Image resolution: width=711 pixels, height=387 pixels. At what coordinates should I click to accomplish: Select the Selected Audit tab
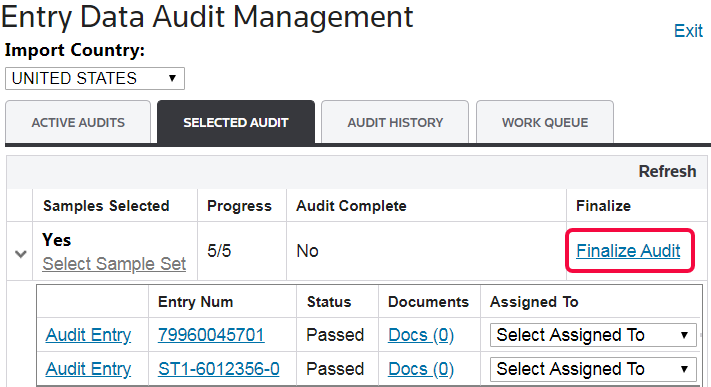tap(236, 122)
